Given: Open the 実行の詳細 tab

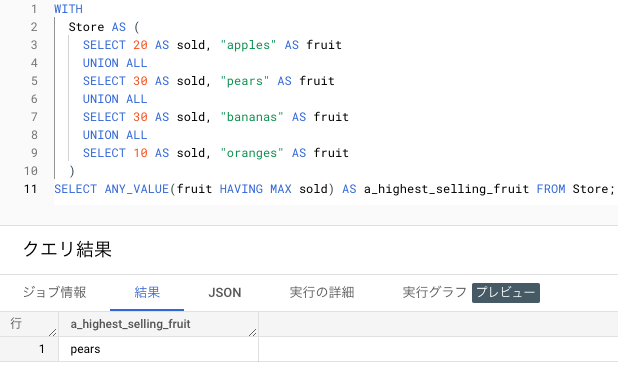Looking at the screenshot, I should [322, 292].
